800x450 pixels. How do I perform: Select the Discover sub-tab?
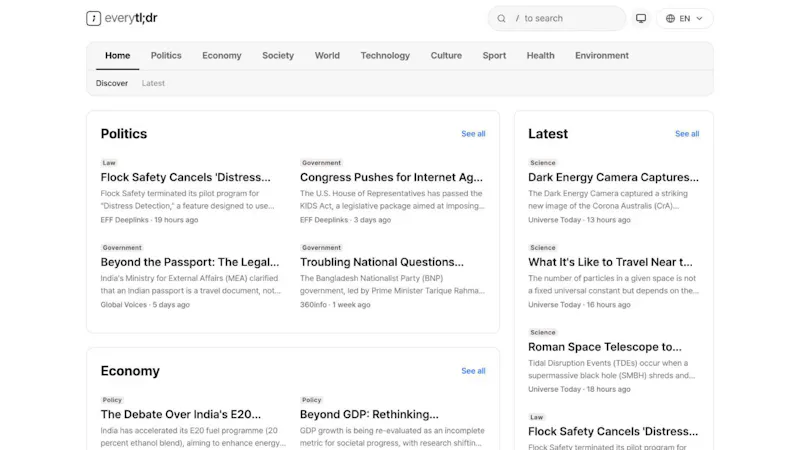point(112,83)
